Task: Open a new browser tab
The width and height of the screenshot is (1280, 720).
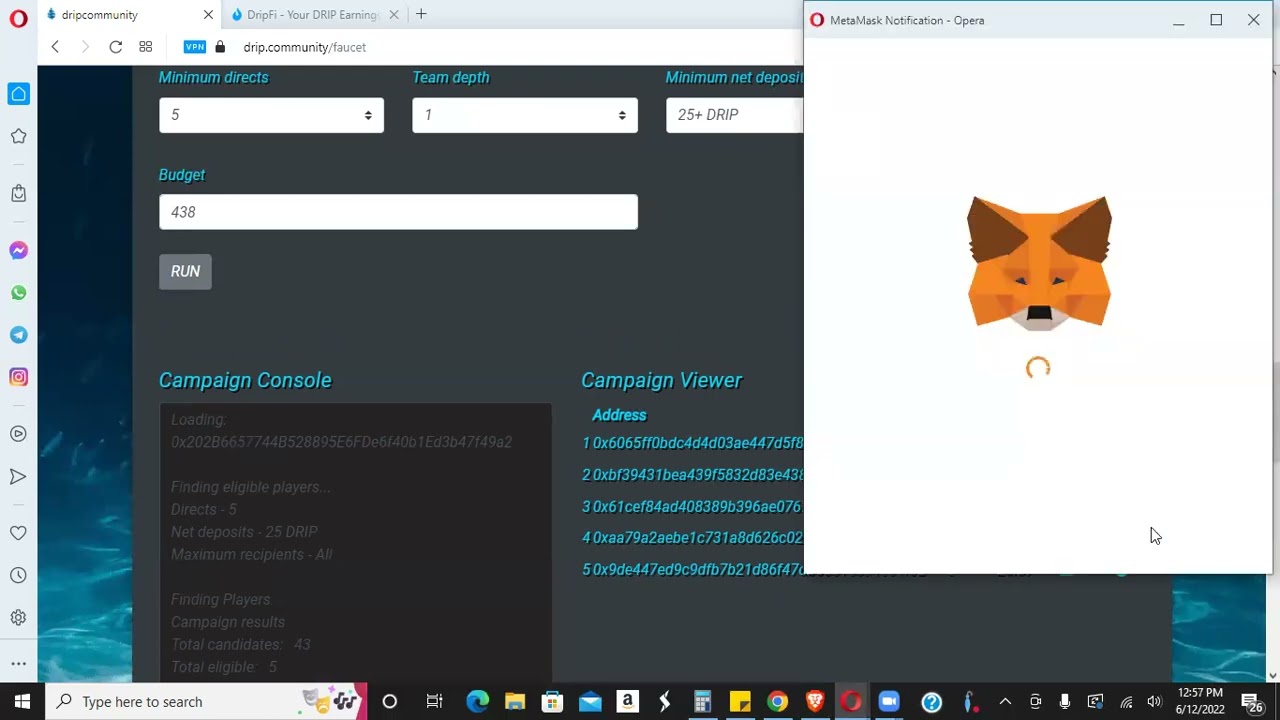Action: (x=421, y=14)
